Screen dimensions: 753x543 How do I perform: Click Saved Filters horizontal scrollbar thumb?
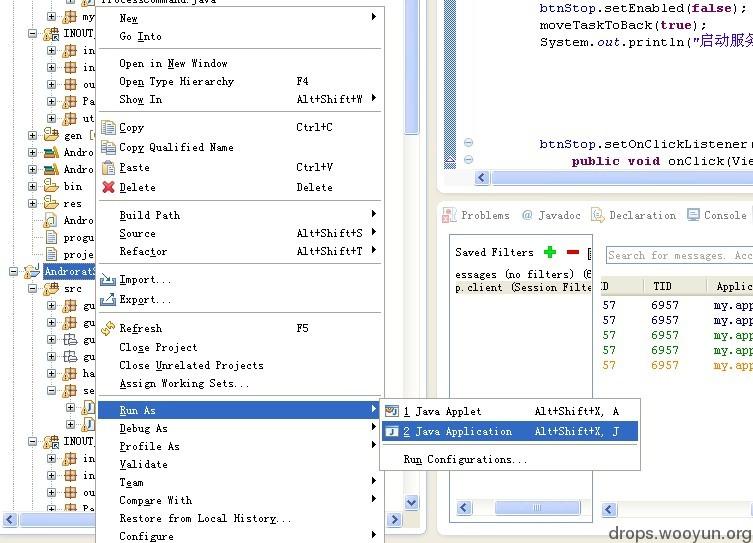tap(537, 507)
